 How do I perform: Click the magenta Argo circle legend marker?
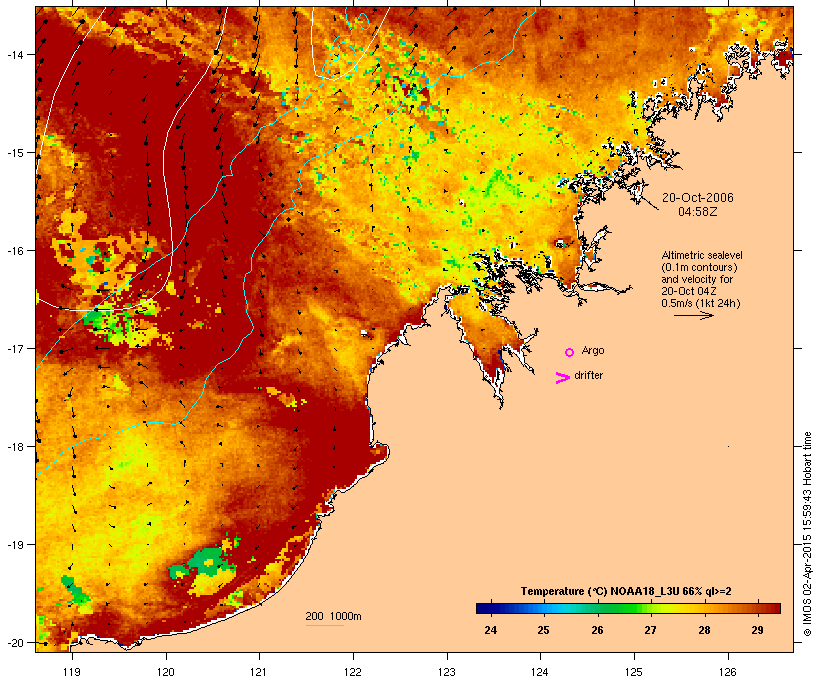click(570, 352)
